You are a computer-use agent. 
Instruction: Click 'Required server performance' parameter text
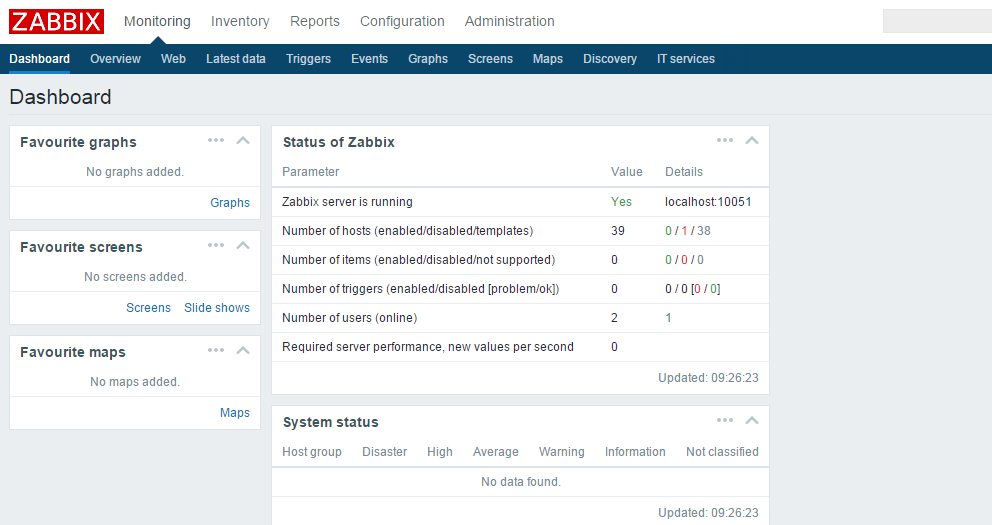pyautogui.click(x=428, y=347)
